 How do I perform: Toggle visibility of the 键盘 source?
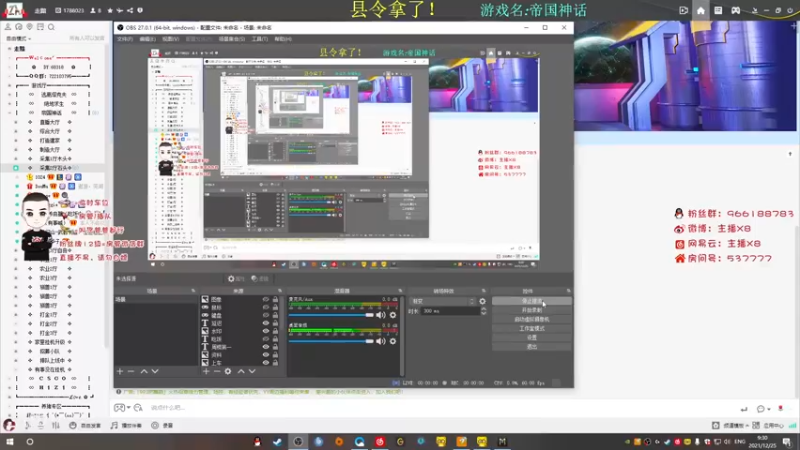(265, 315)
